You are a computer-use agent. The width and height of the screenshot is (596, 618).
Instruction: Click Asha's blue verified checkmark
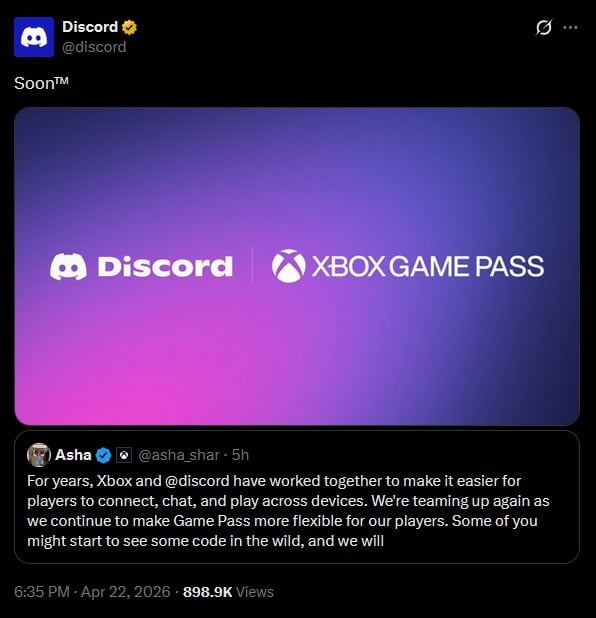(x=103, y=455)
